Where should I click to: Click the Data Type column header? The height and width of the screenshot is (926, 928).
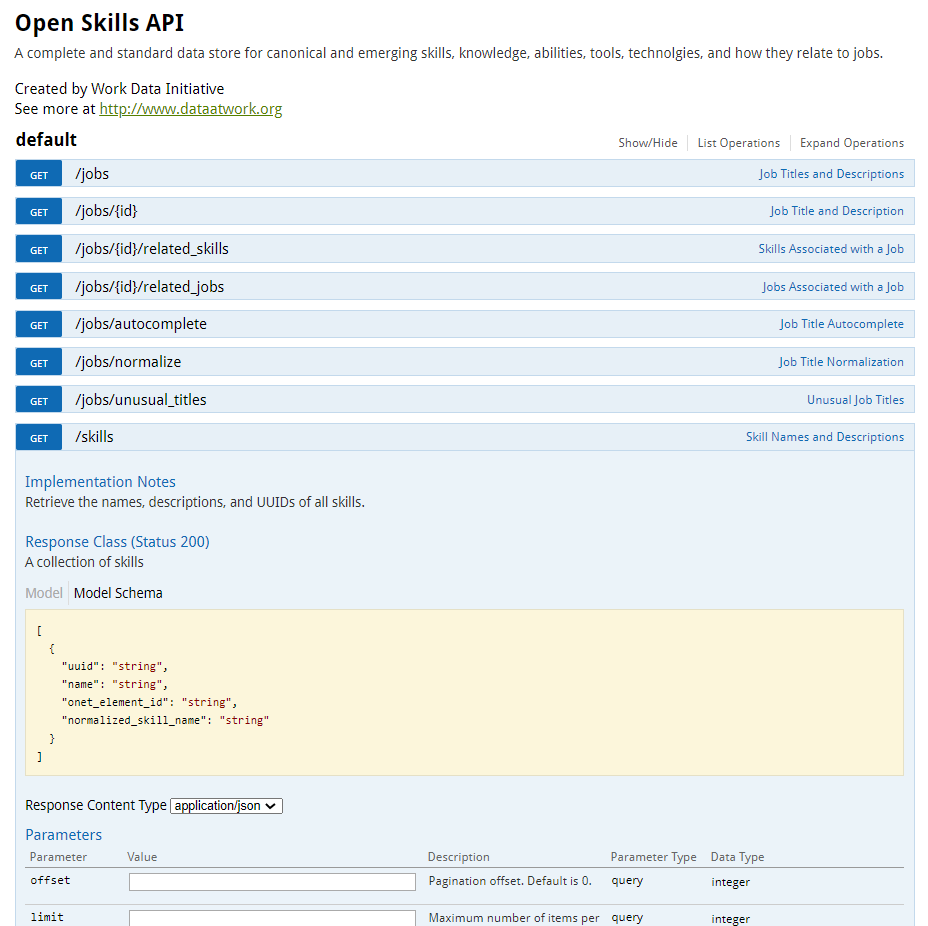(x=737, y=857)
